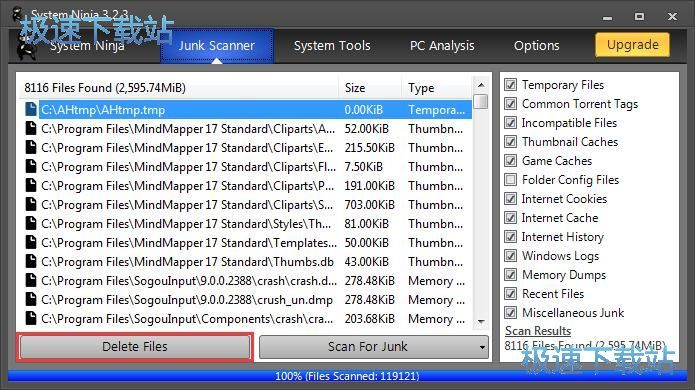Click the yellow Upgrade button

633,45
